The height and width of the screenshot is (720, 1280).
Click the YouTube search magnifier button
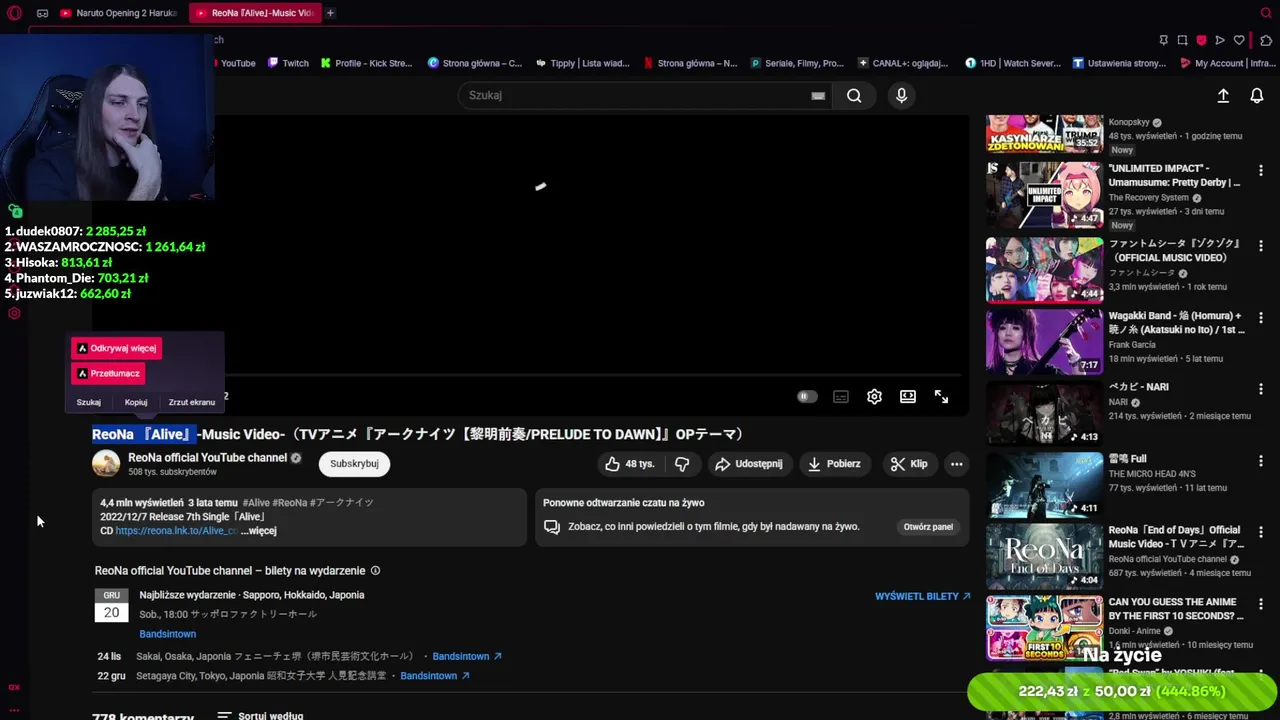854,95
